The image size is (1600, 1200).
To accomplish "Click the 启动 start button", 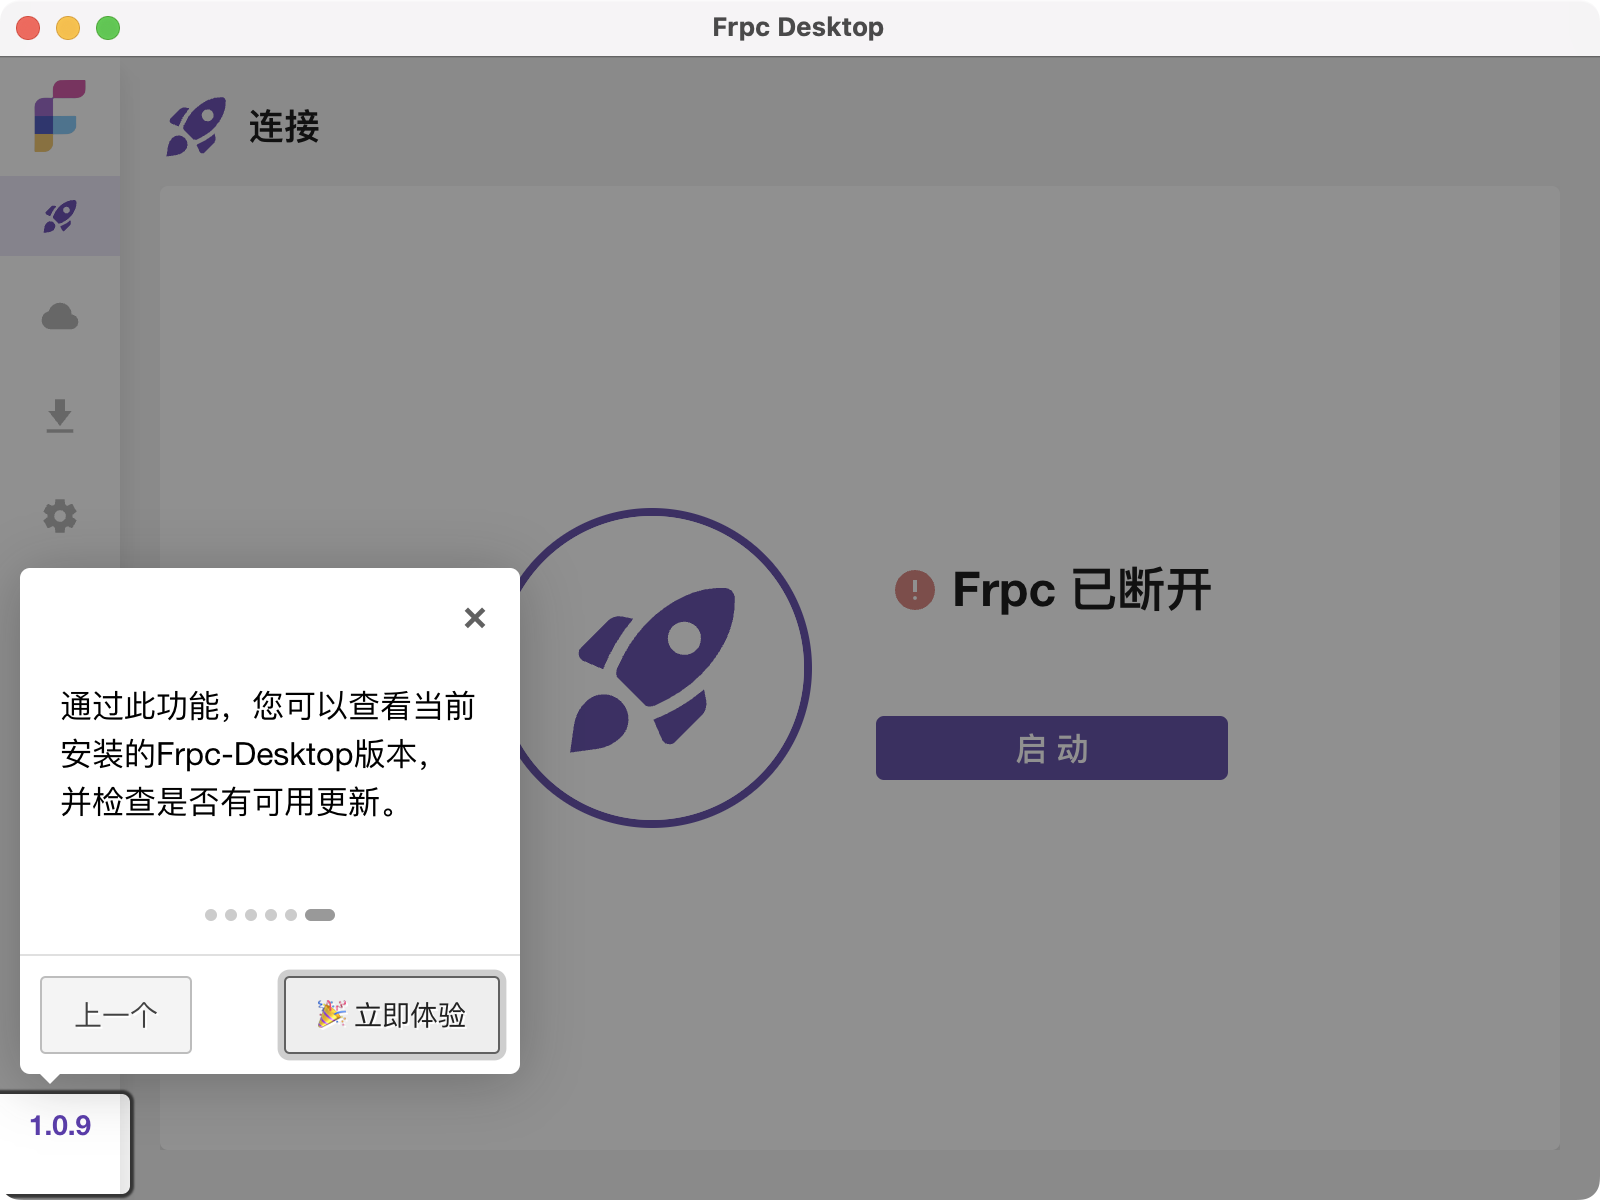I will point(1052,748).
